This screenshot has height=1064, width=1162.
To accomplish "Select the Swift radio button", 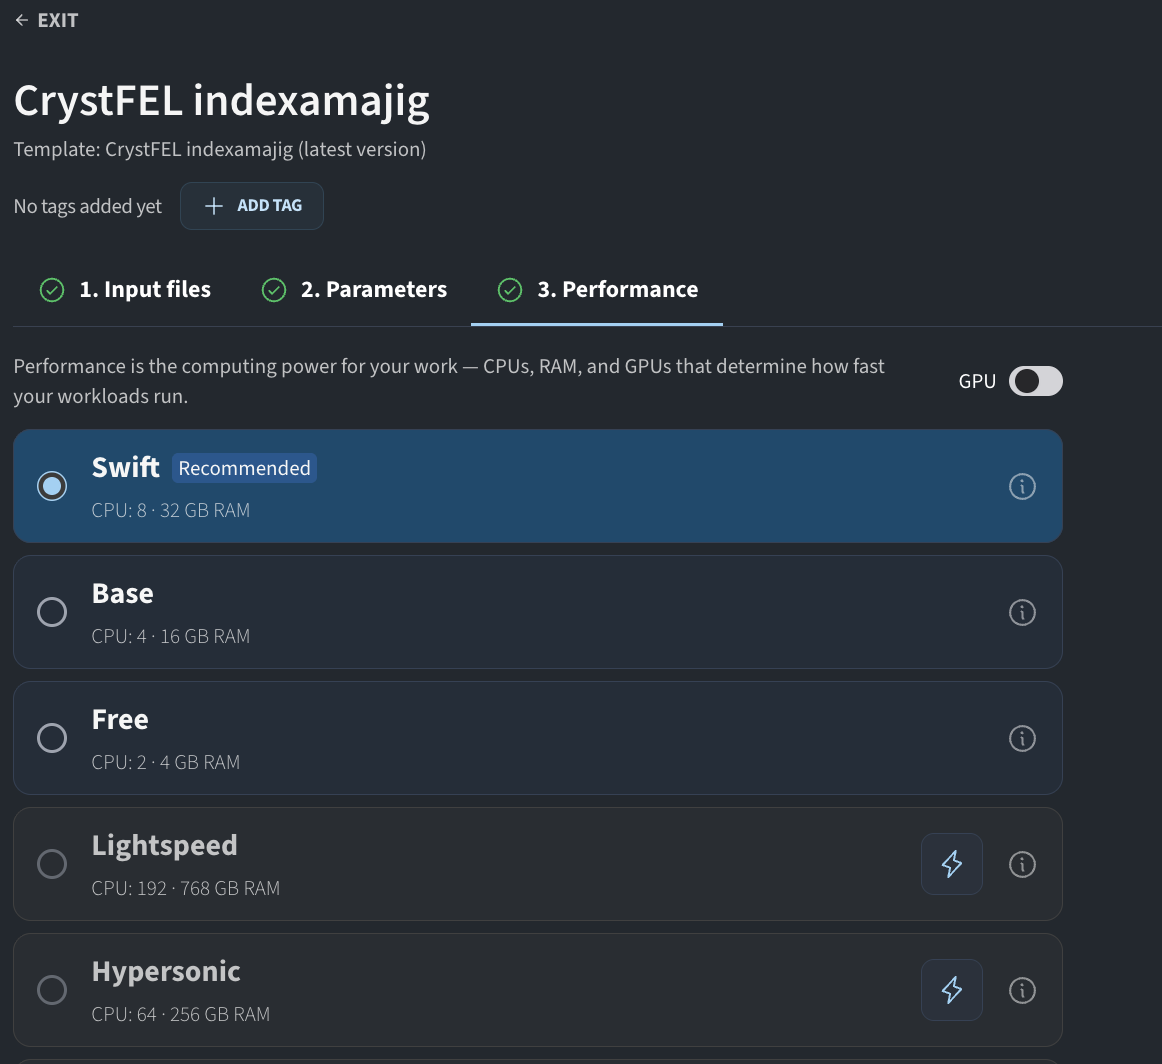I will point(52,486).
